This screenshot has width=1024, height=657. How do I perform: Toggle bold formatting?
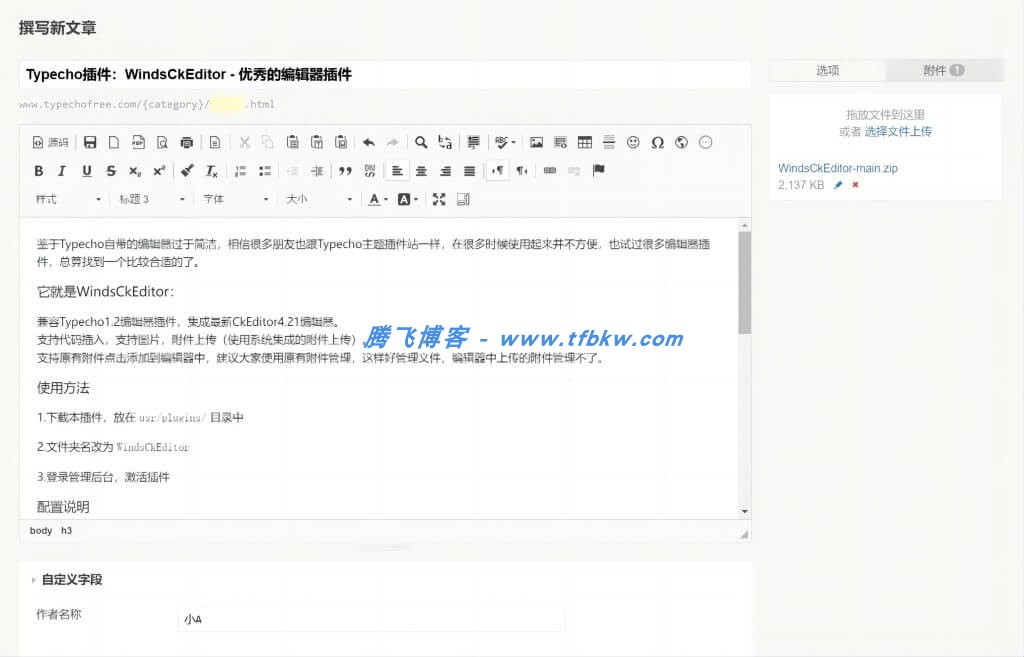(37, 170)
